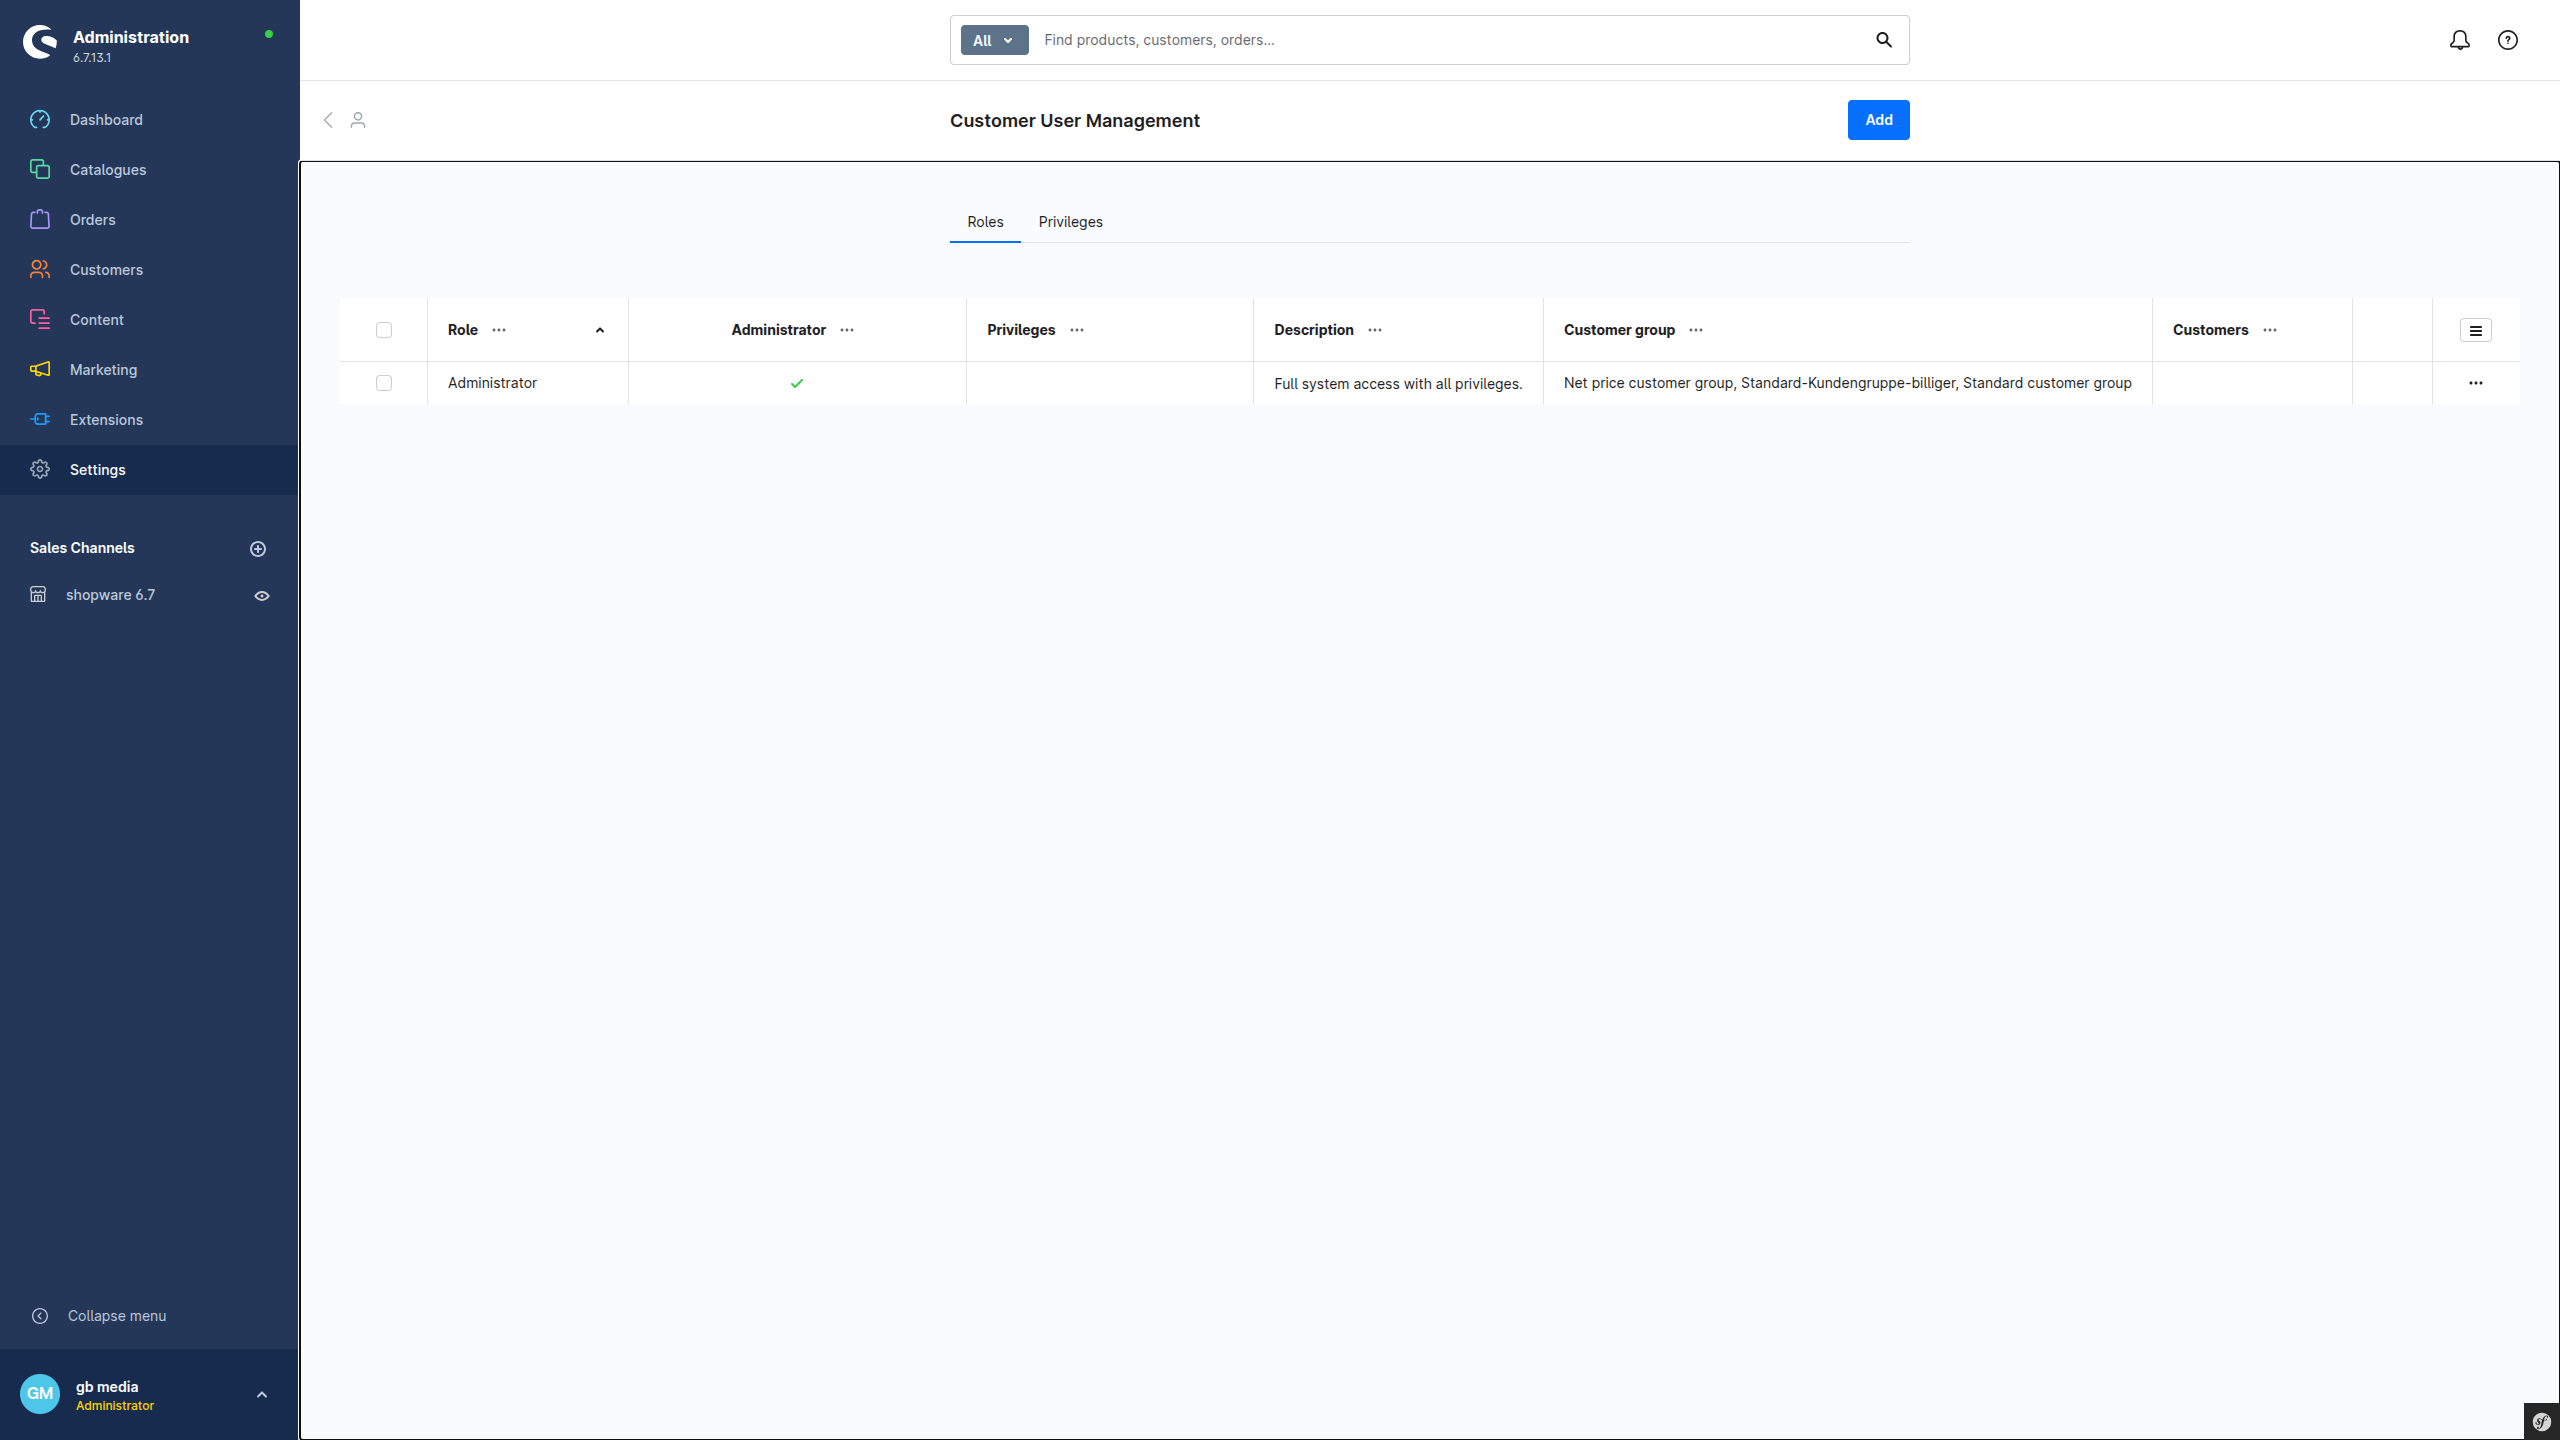Click the shopware 6.7 storefront icon

point(38,595)
